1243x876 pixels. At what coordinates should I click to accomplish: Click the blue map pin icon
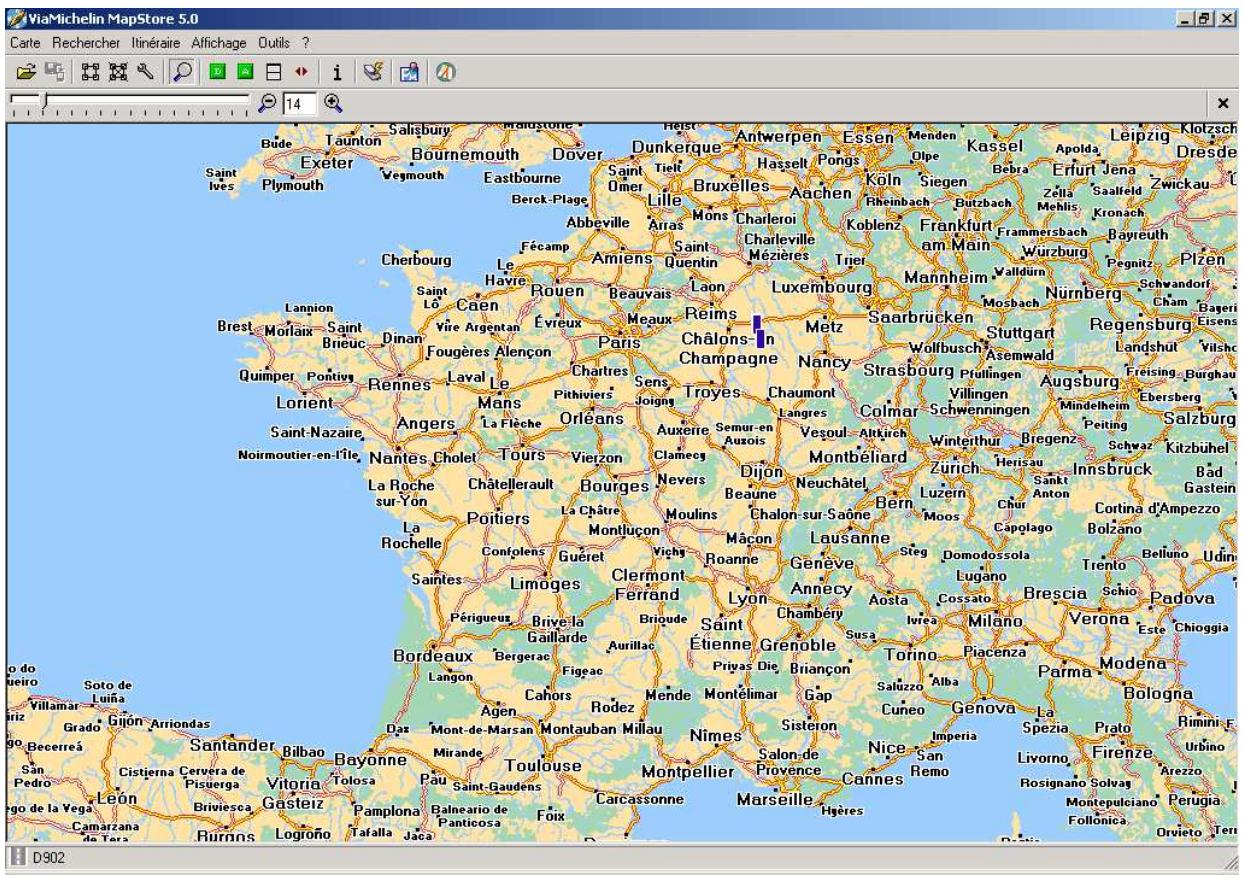pyautogui.click(x=409, y=72)
